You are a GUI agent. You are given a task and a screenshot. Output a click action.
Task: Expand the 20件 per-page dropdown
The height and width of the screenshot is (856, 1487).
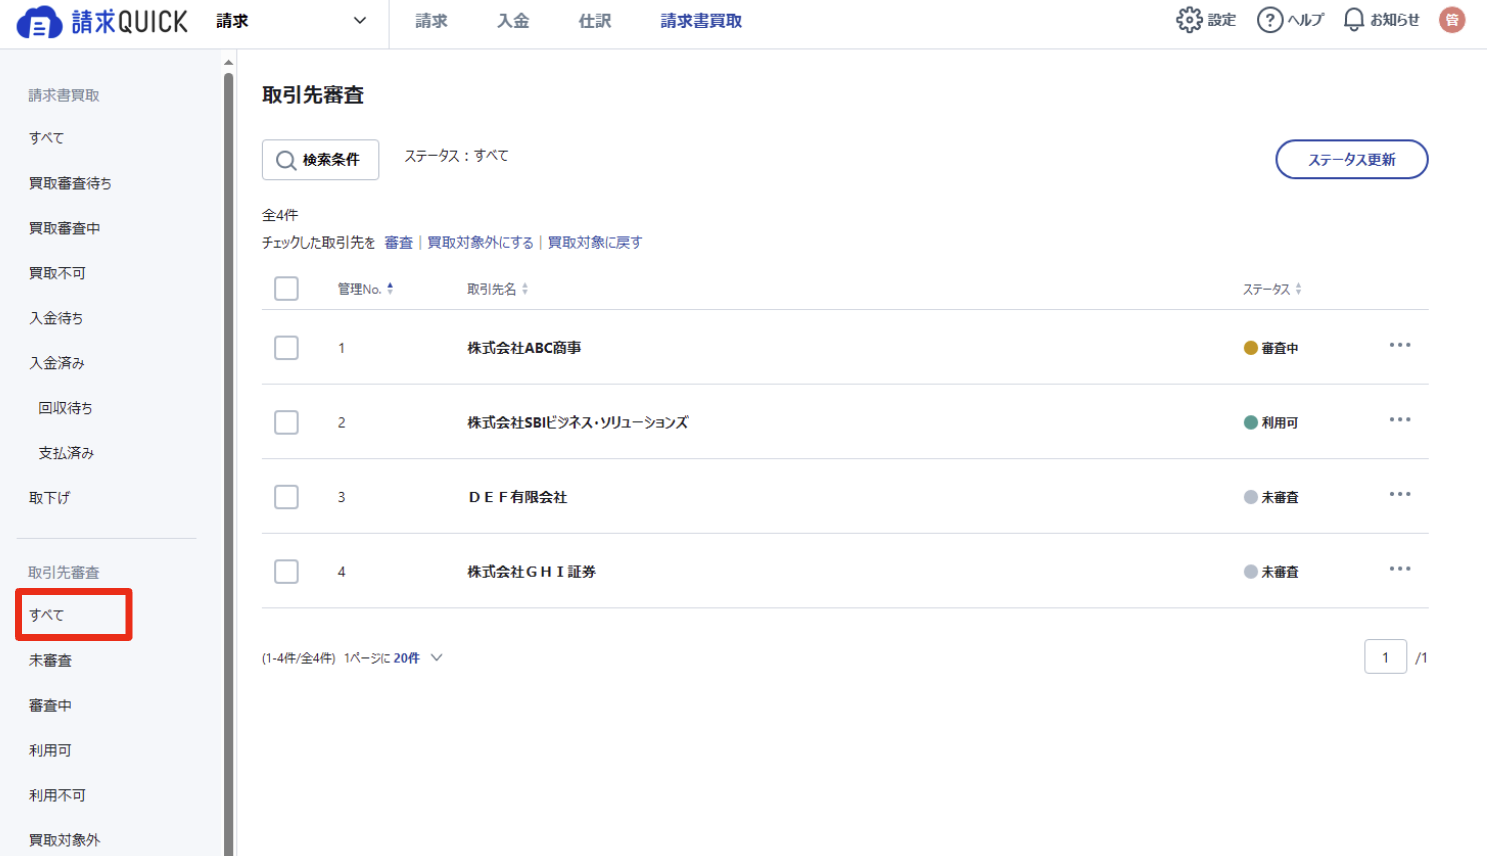point(436,658)
